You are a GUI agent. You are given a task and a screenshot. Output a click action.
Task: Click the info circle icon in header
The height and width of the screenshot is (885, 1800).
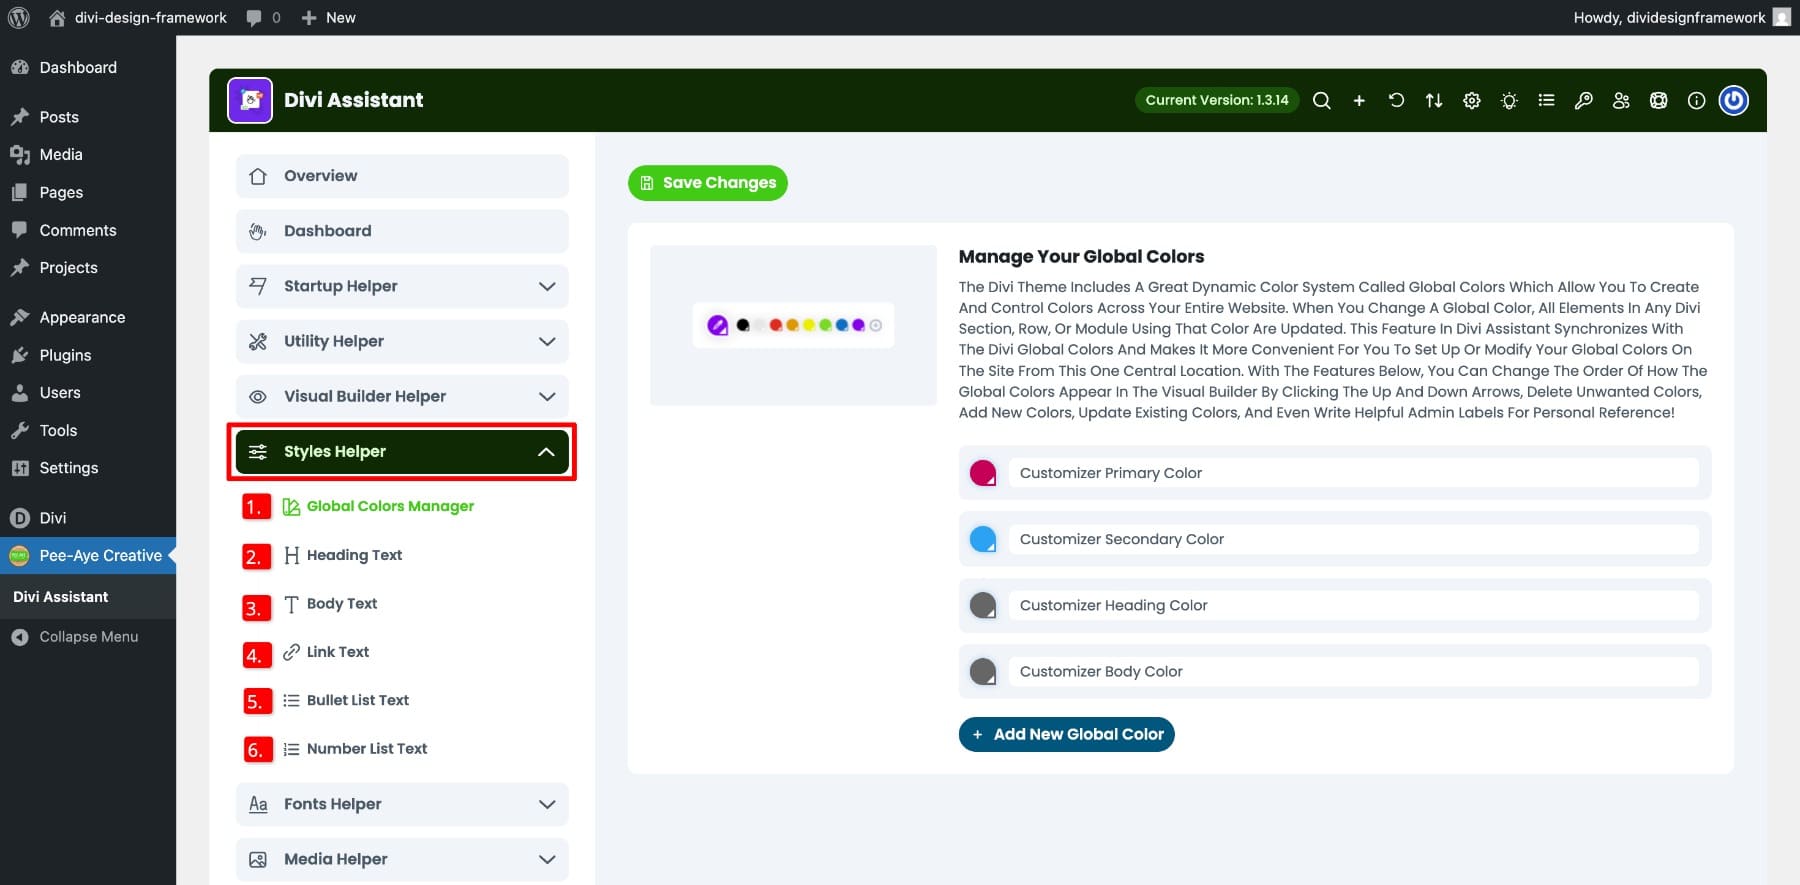coord(1696,100)
